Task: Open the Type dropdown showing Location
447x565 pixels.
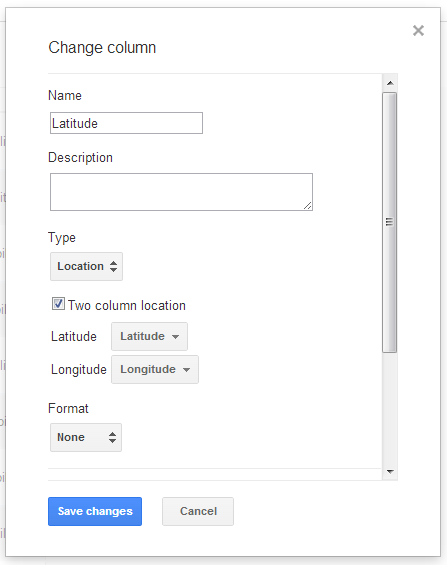Action: [x=86, y=266]
